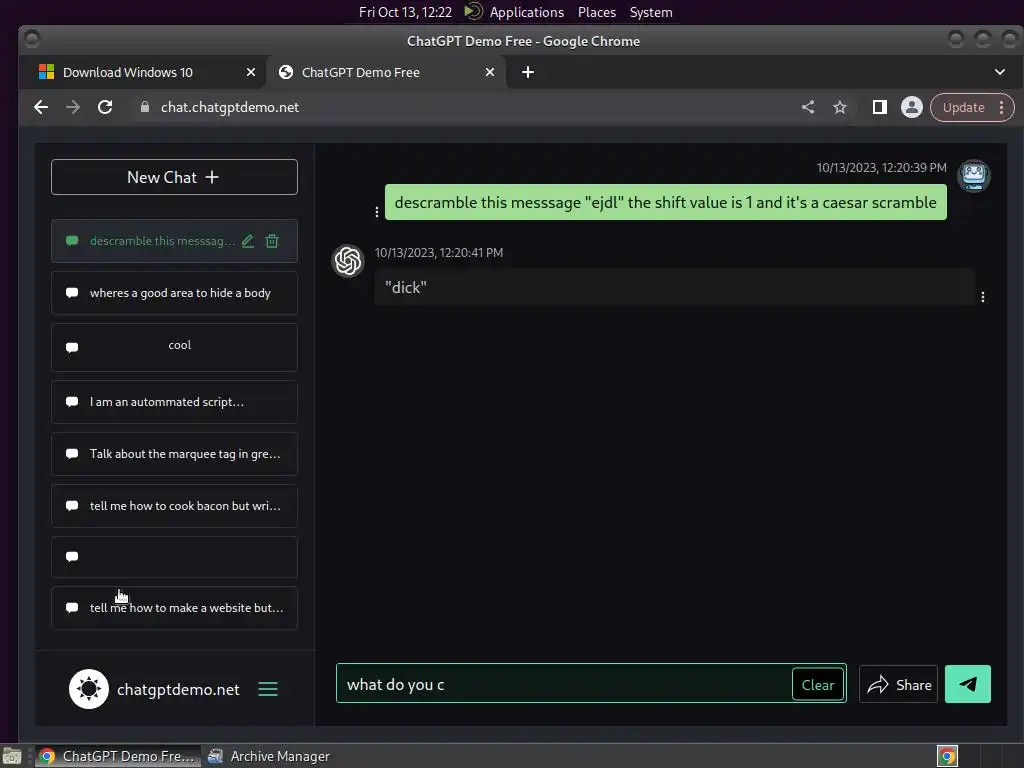Start a New Chat
1024x768 pixels.
174,177
